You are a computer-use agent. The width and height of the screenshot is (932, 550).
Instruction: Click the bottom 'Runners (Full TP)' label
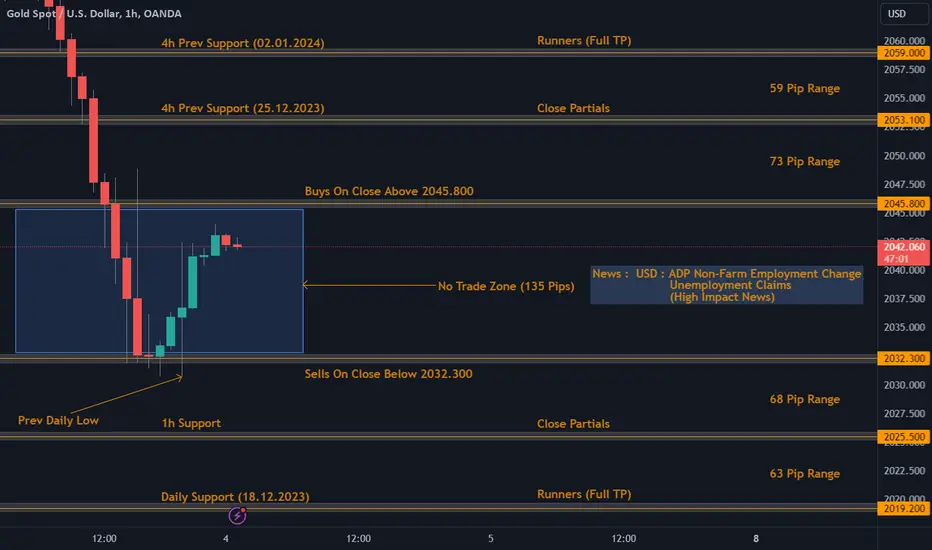click(584, 494)
